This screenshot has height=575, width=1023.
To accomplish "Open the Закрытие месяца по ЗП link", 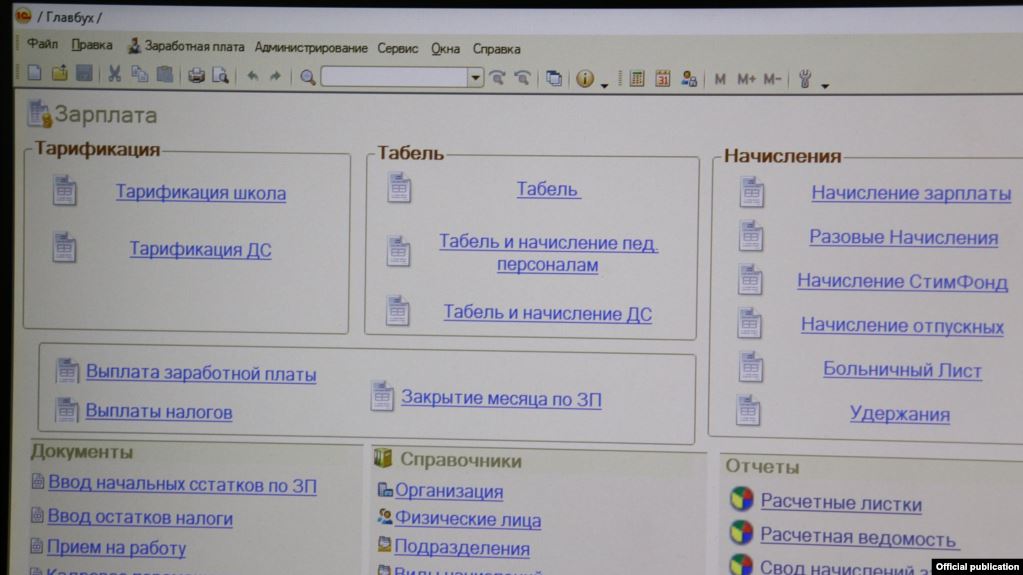I will (501, 398).
